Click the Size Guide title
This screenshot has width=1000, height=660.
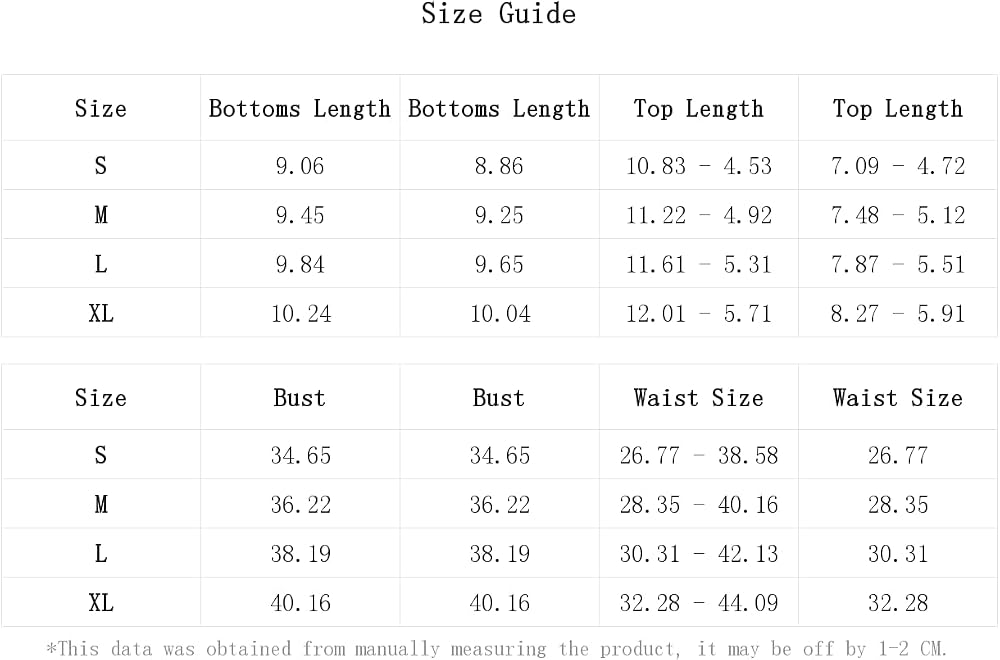(x=499, y=14)
